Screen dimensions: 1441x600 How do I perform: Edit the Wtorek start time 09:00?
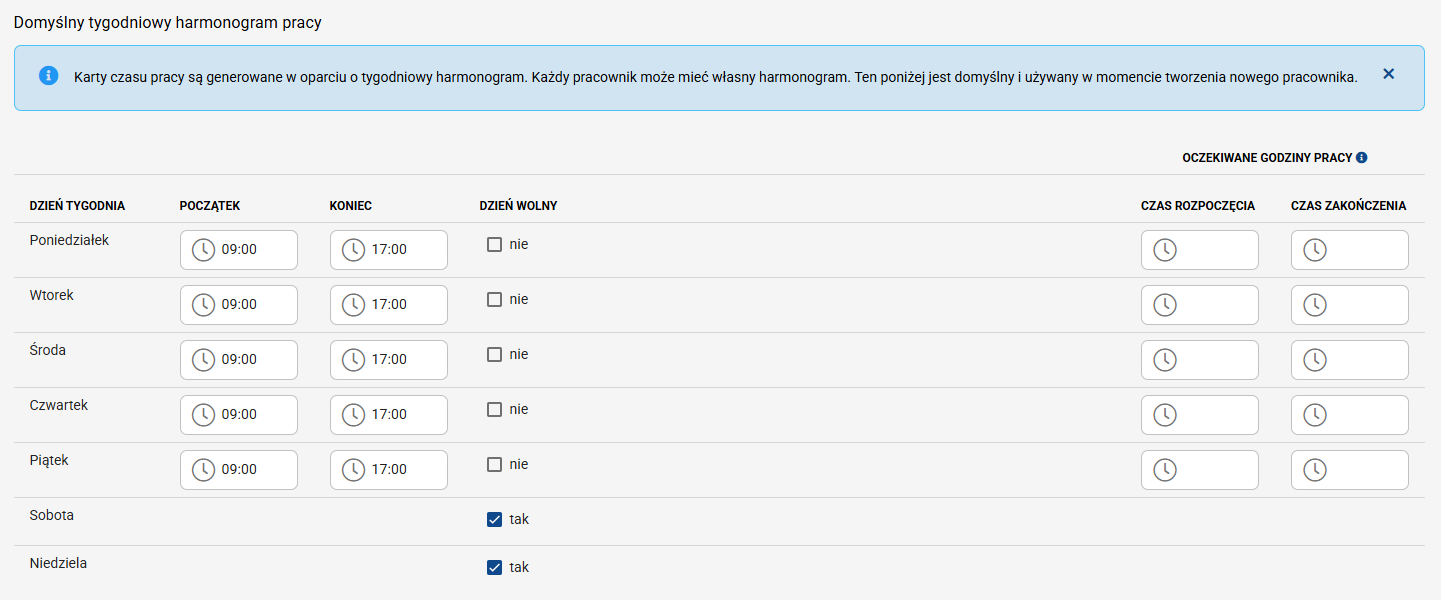coord(250,304)
